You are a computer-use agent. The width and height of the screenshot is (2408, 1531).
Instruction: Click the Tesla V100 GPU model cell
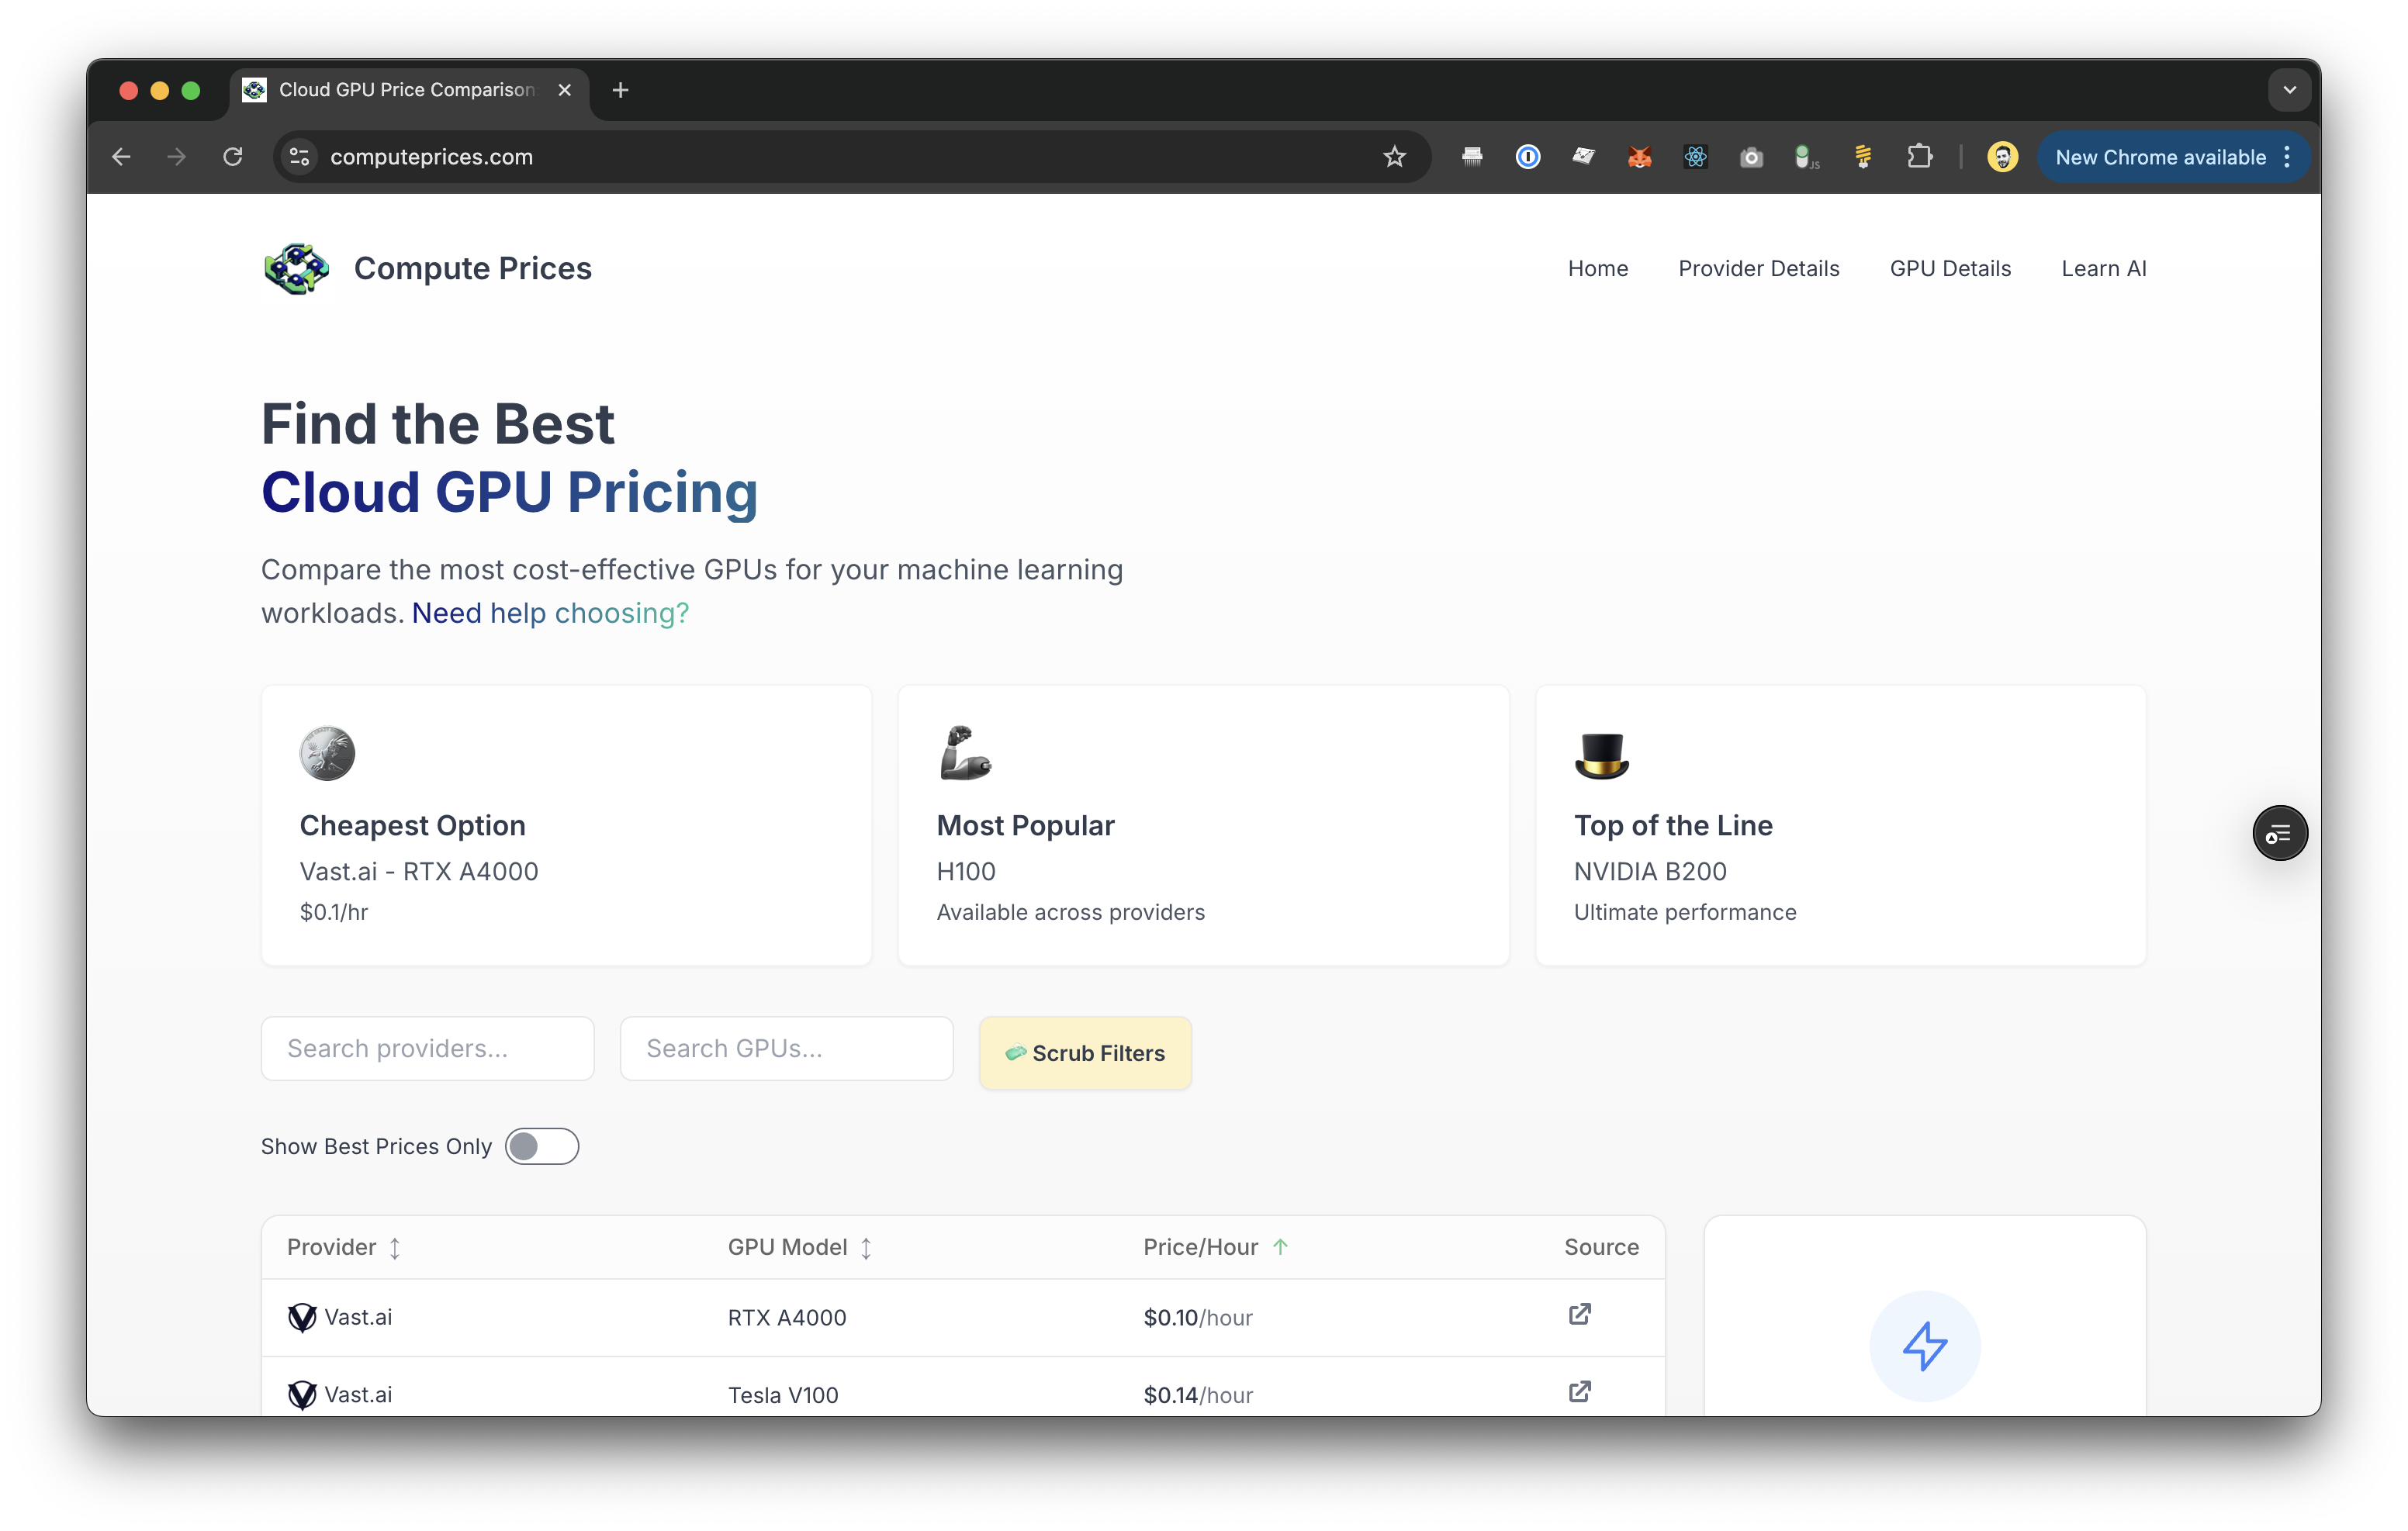[783, 1395]
